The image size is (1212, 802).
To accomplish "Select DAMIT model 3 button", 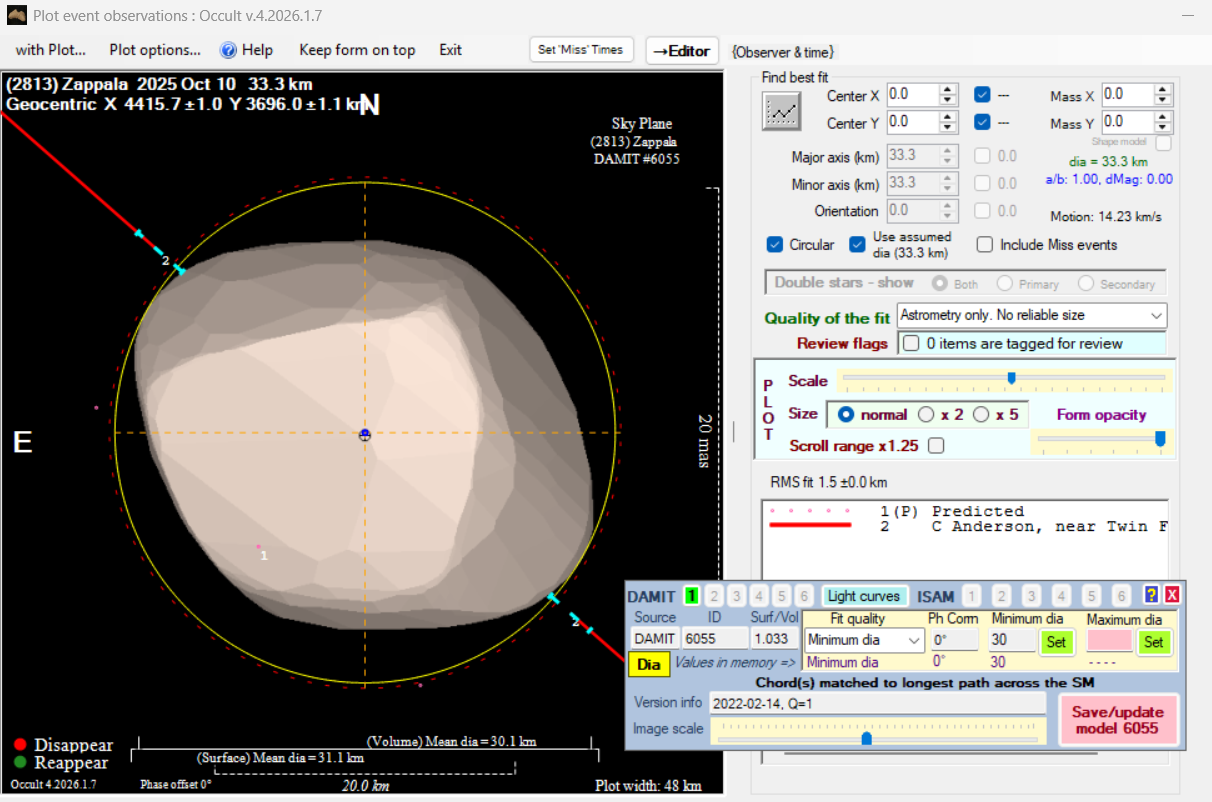I will coord(736,596).
